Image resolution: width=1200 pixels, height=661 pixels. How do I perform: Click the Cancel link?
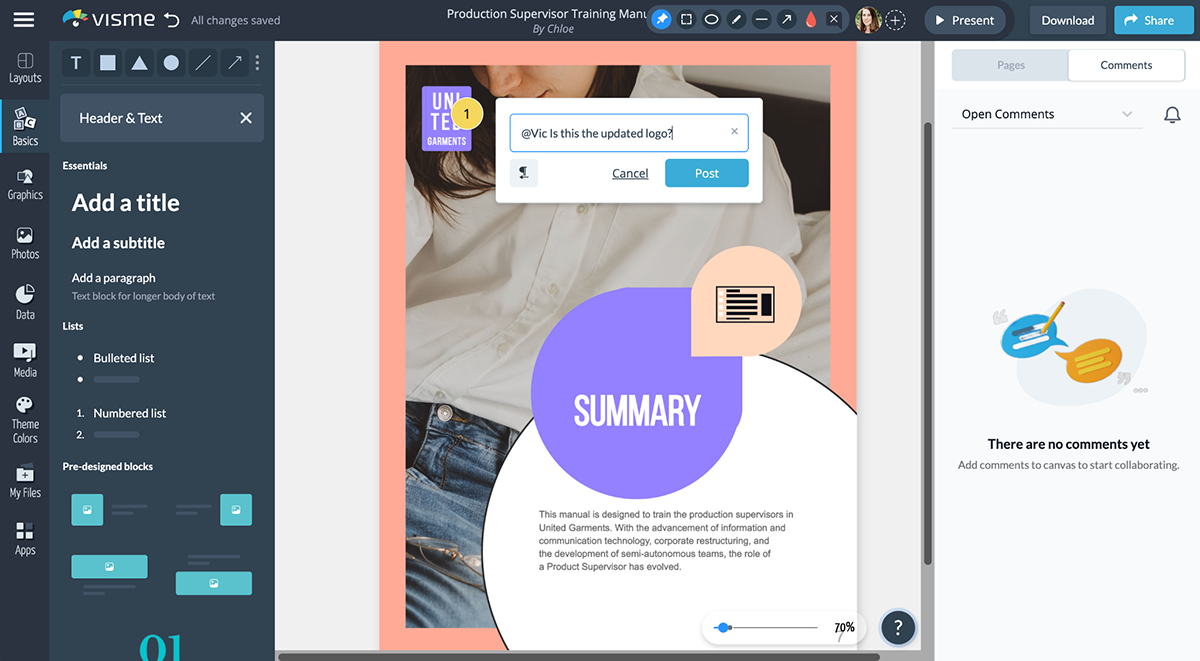point(630,173)
